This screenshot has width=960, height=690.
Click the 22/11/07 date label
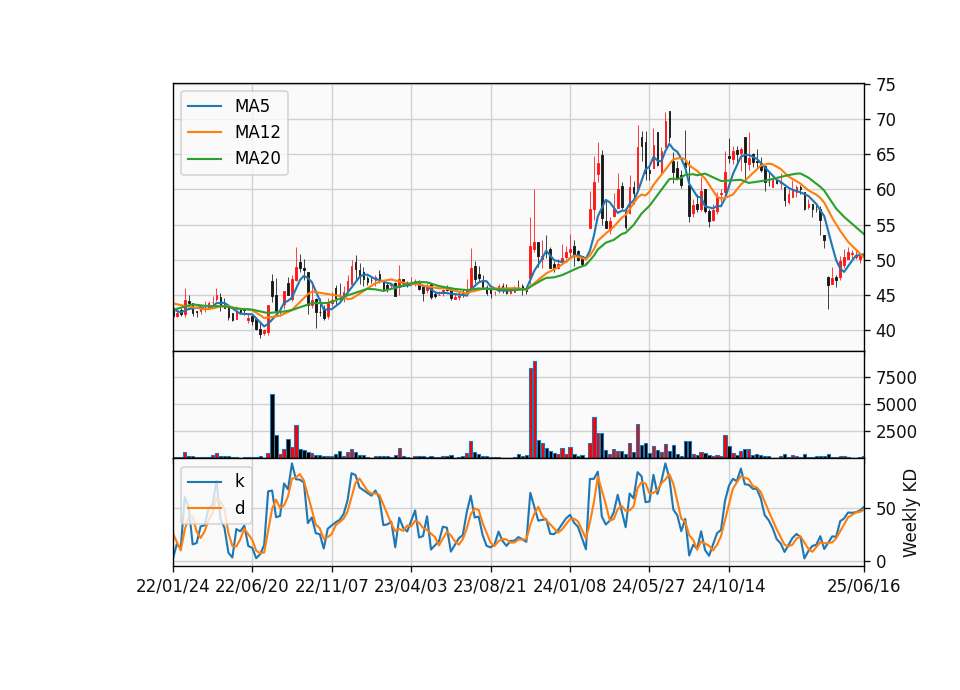tap(332, 586)
